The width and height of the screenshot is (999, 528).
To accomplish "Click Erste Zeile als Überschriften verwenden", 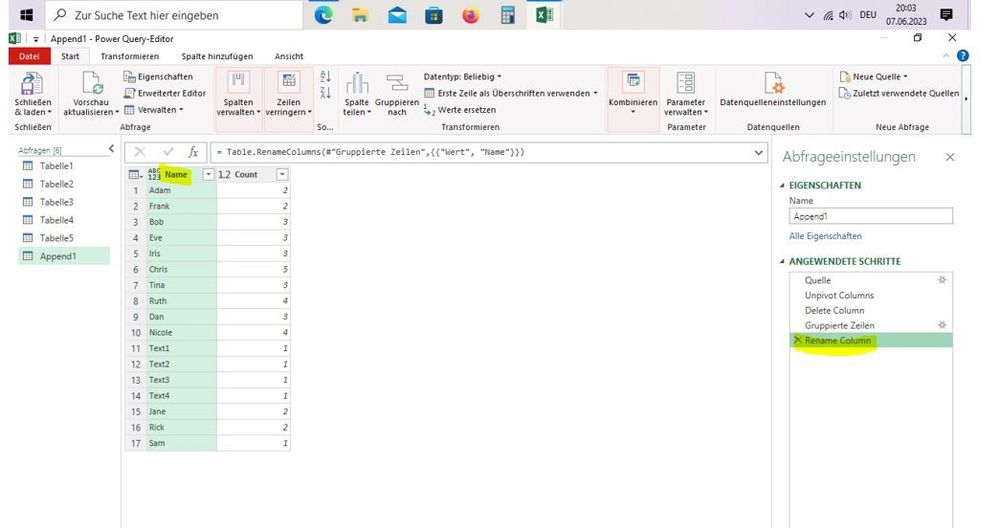I will coord(511,93).
